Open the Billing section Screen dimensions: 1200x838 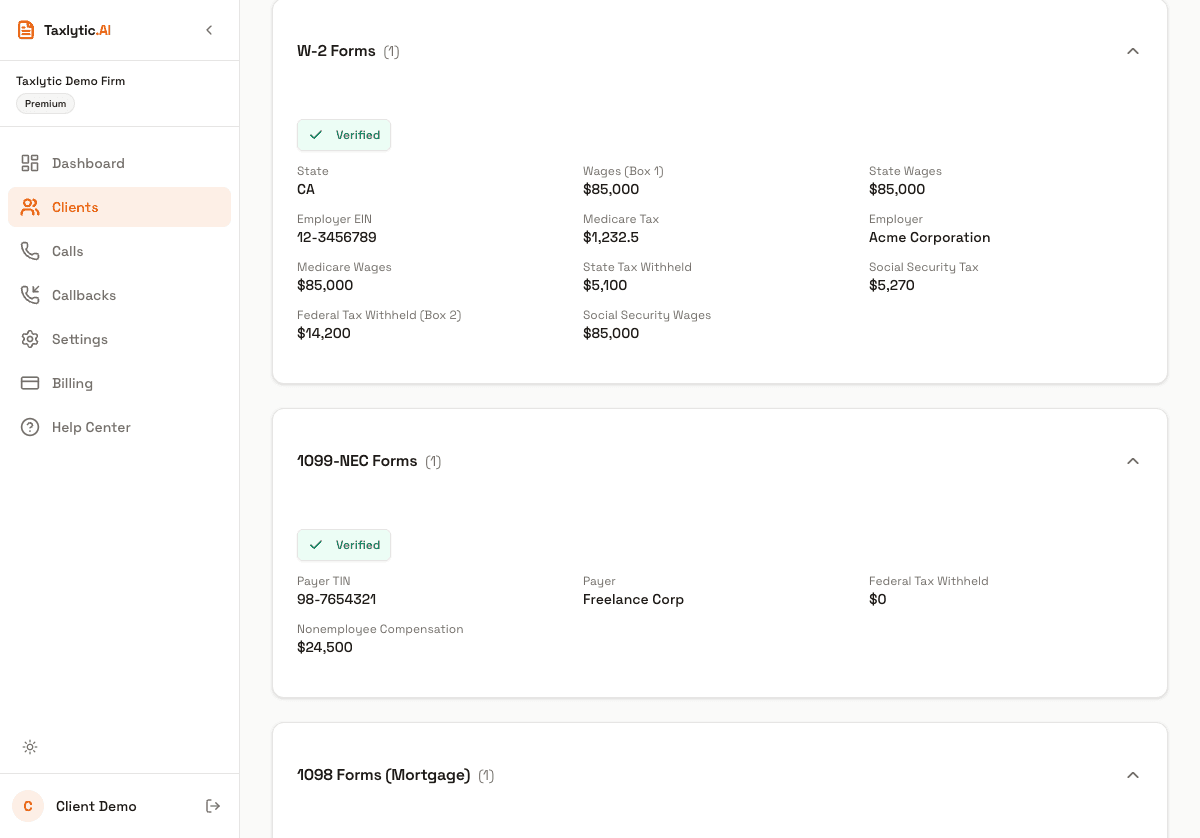coord(72,383)
